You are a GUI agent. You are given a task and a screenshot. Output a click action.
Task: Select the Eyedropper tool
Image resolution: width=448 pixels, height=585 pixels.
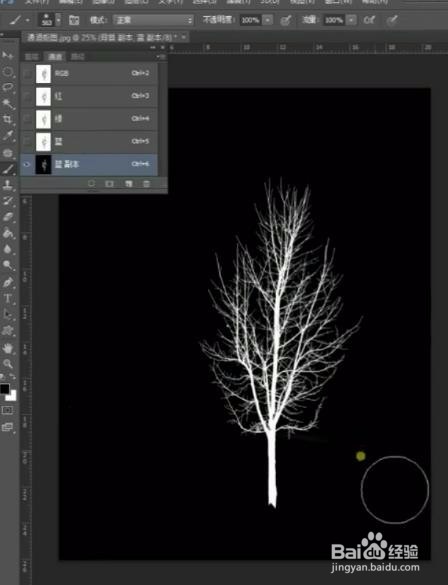[7, 135]
